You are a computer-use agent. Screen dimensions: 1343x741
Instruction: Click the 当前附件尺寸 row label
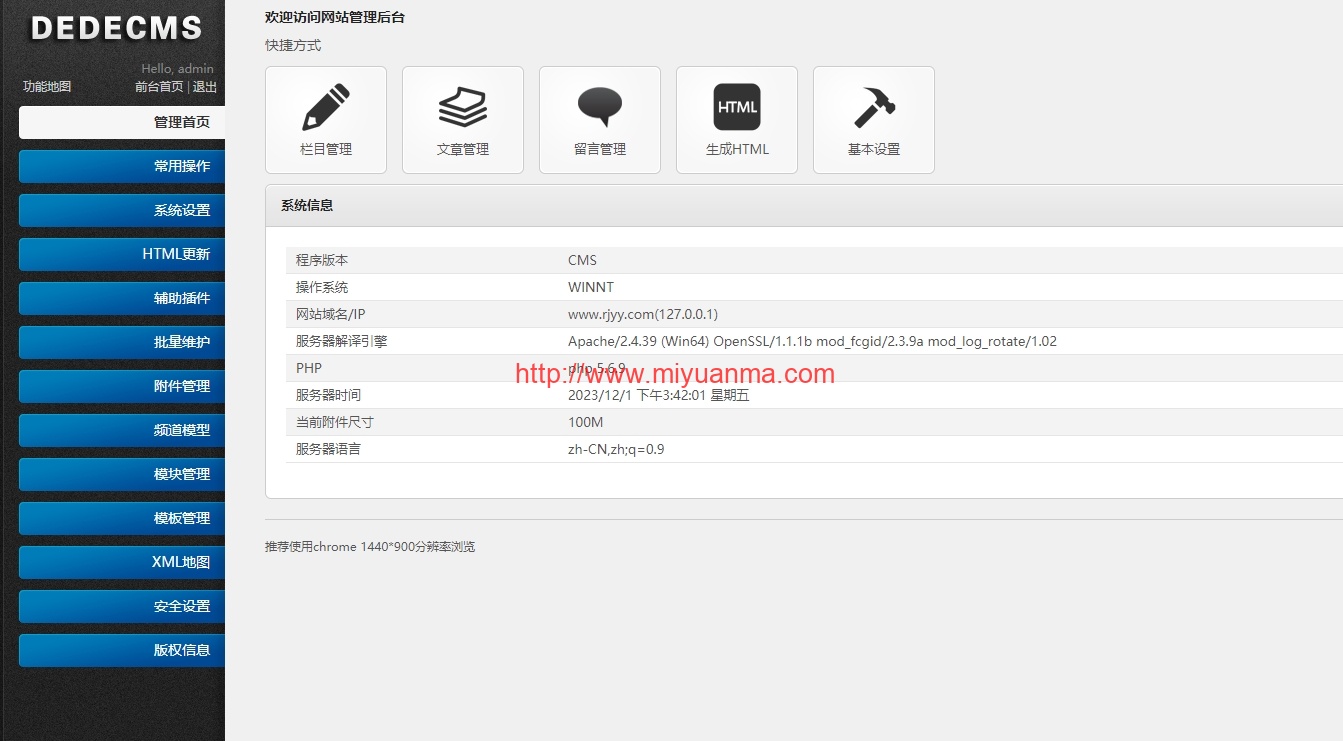[335, 422]
